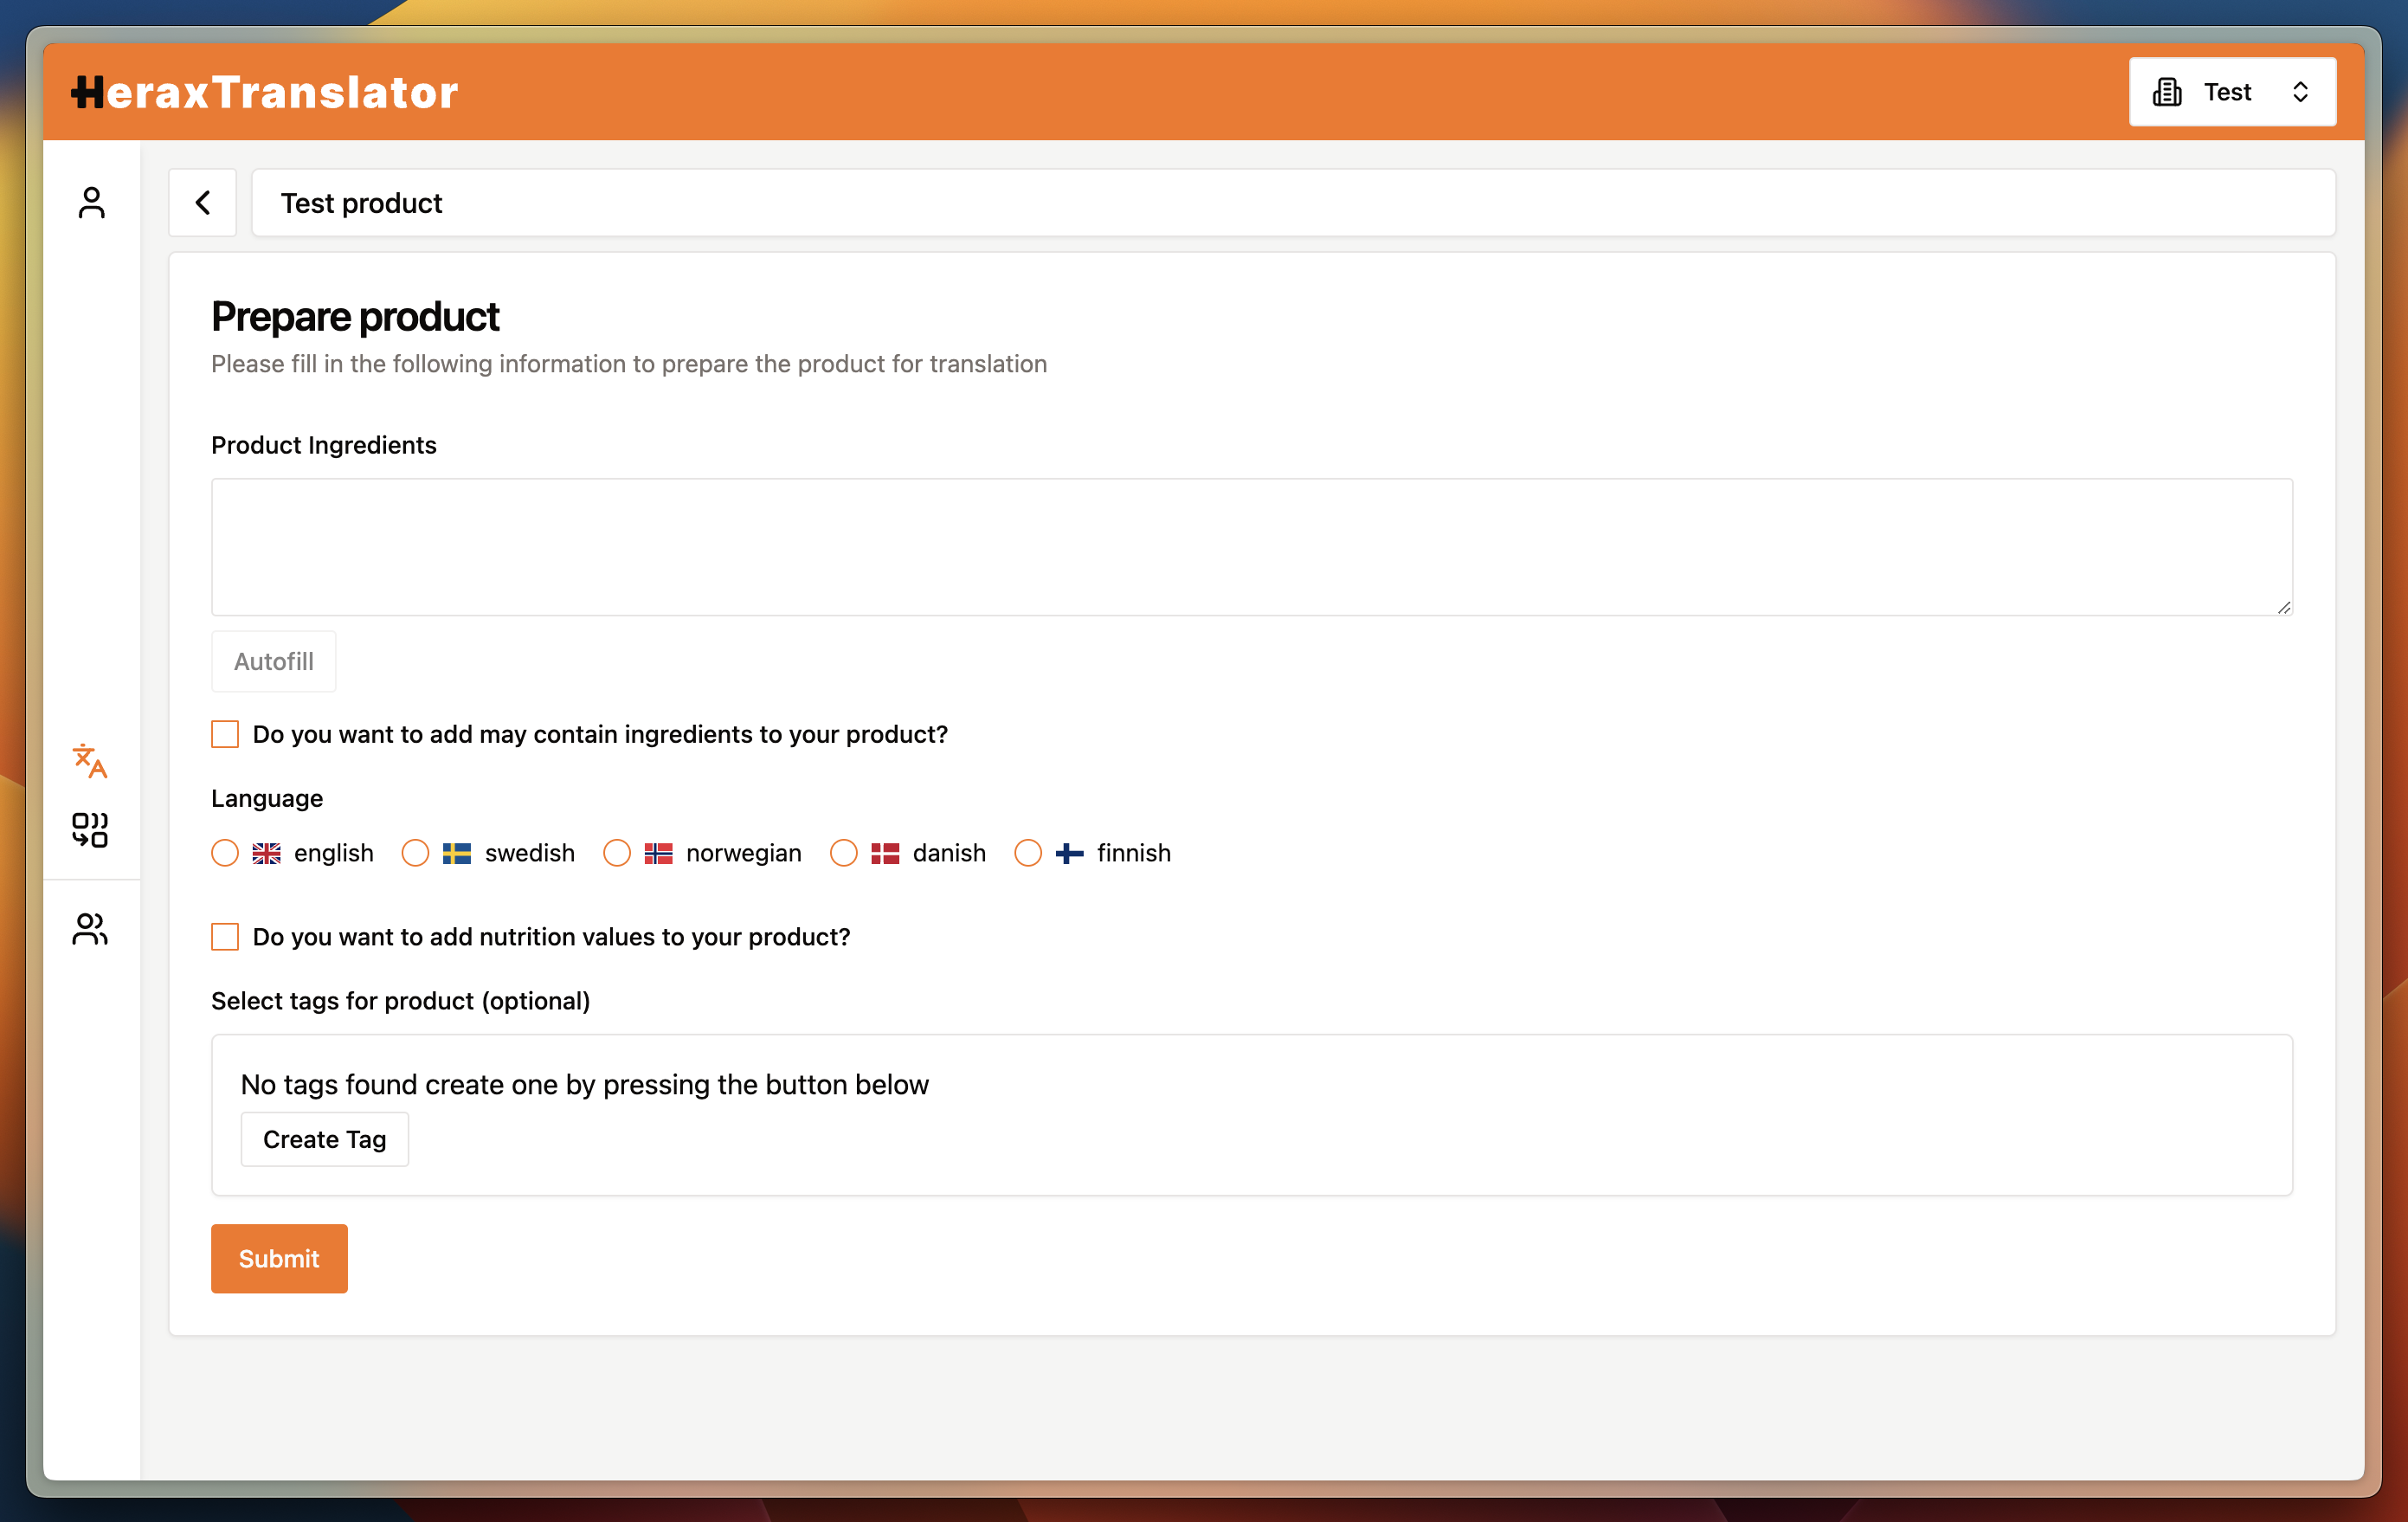The image size is (2408, 1522).
Task: Click the user profile icon top-left
Action: coord(93,200)
